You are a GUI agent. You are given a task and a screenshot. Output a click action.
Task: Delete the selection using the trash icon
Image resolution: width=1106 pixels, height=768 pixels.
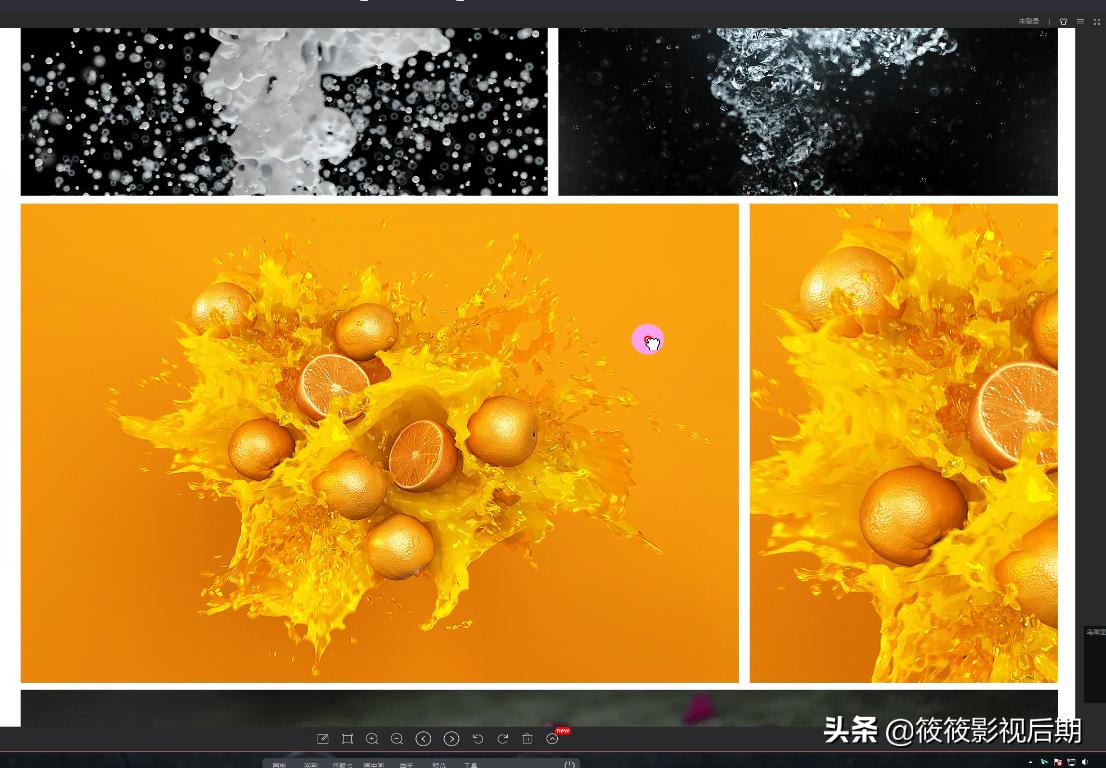pyautogui.click(x=527, y=738)
